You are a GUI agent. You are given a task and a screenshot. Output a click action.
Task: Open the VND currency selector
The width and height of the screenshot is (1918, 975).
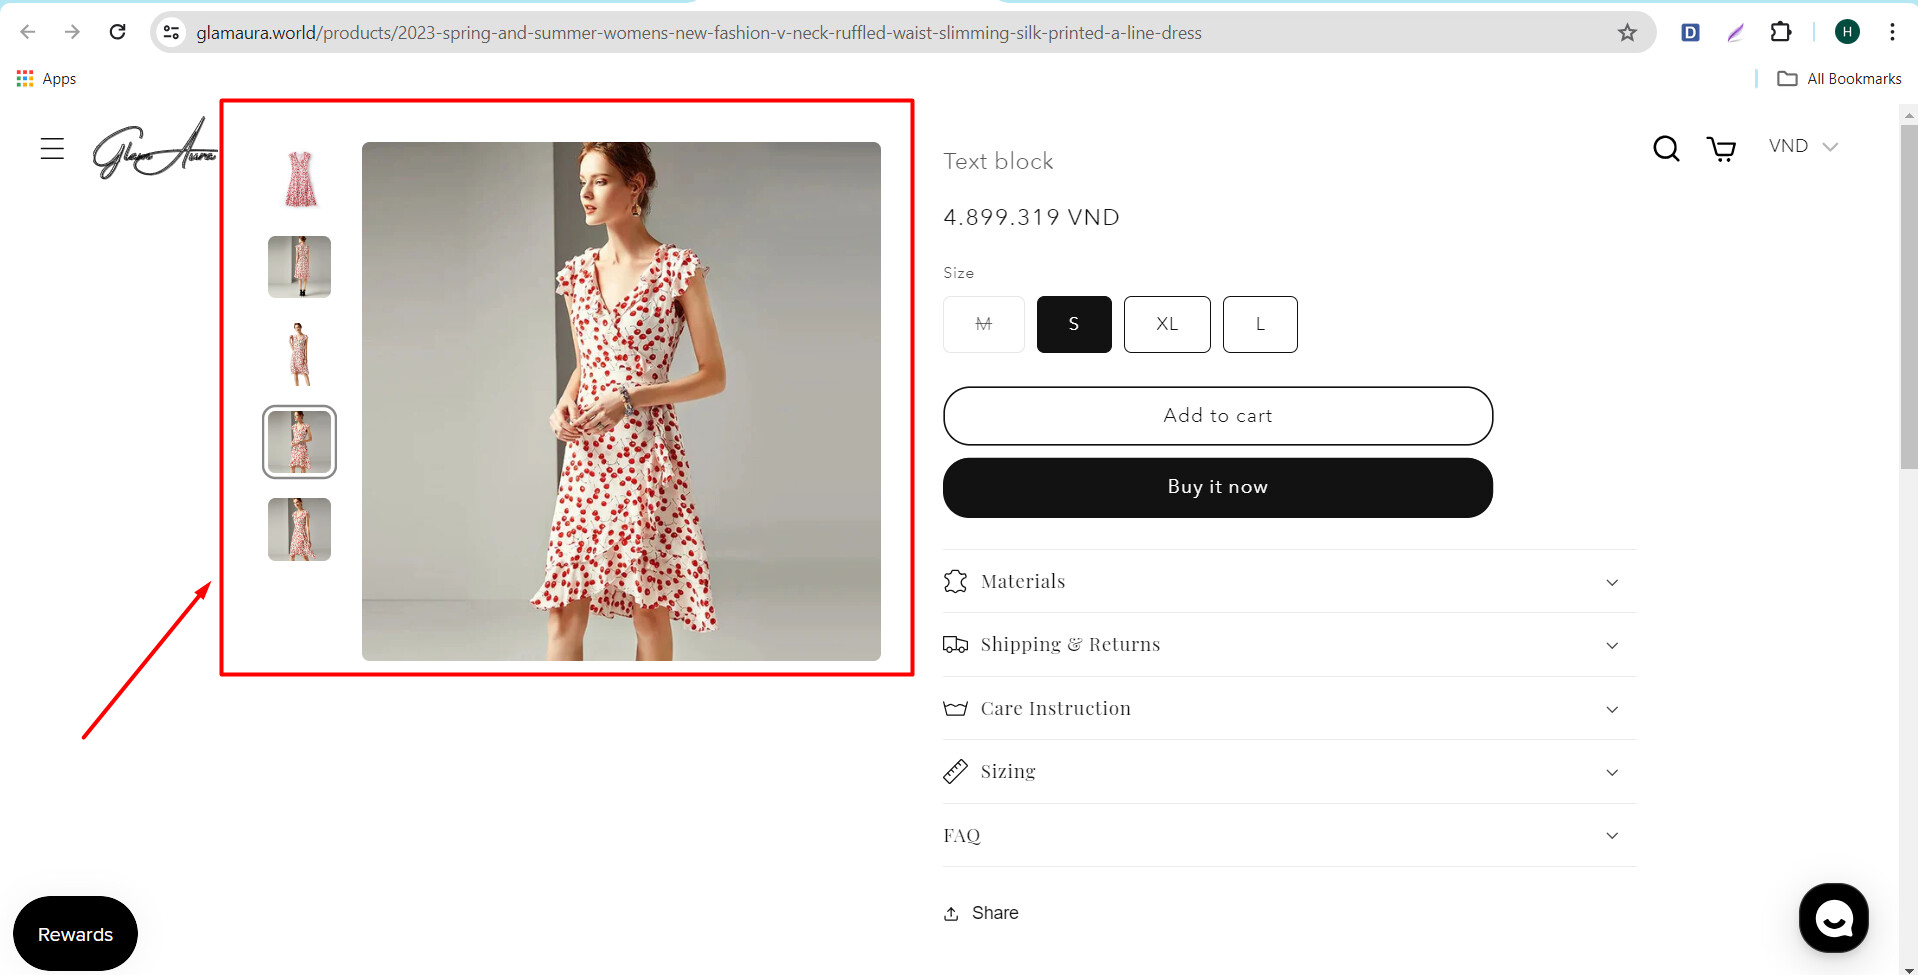point(1803,146)
